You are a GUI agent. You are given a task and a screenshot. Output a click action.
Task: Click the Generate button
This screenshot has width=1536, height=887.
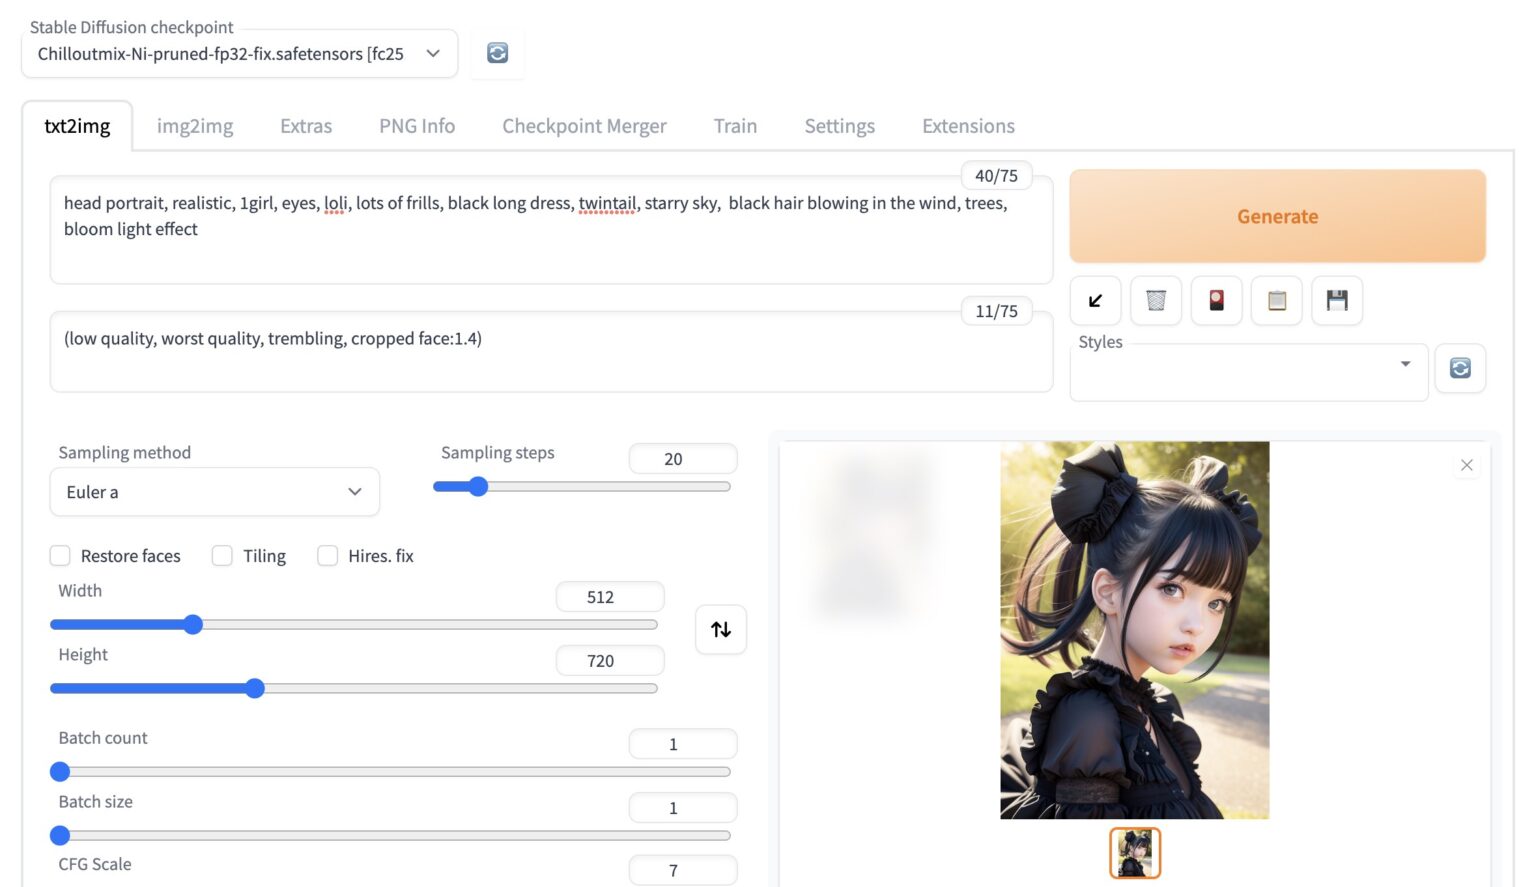[1277, 216]
